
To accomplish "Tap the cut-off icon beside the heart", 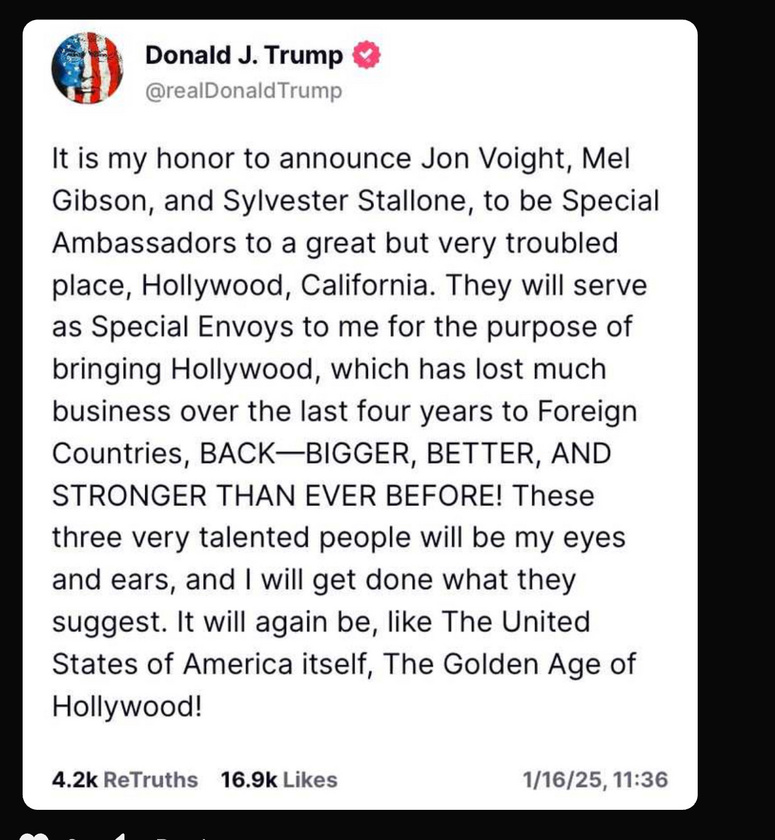I will [121, 836].
